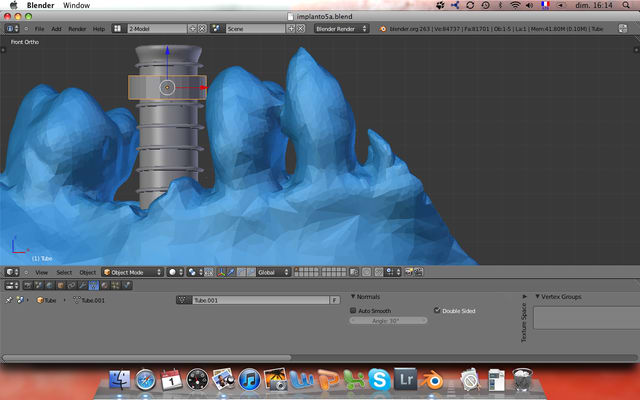Open Lightroom from the Dock

pos(405,379)
